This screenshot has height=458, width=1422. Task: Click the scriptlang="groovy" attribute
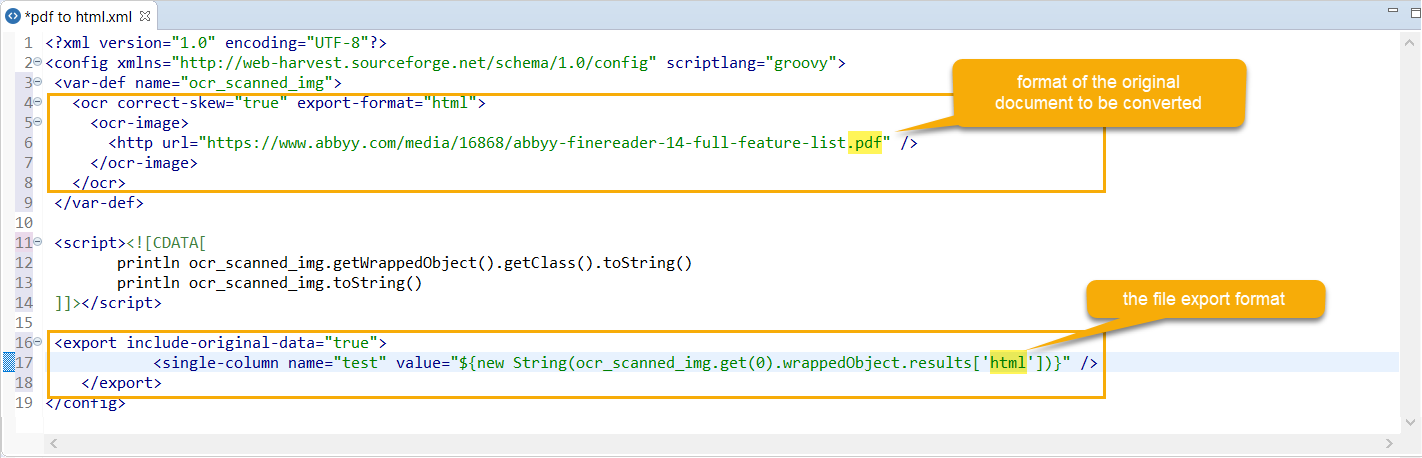coord(750,63)
